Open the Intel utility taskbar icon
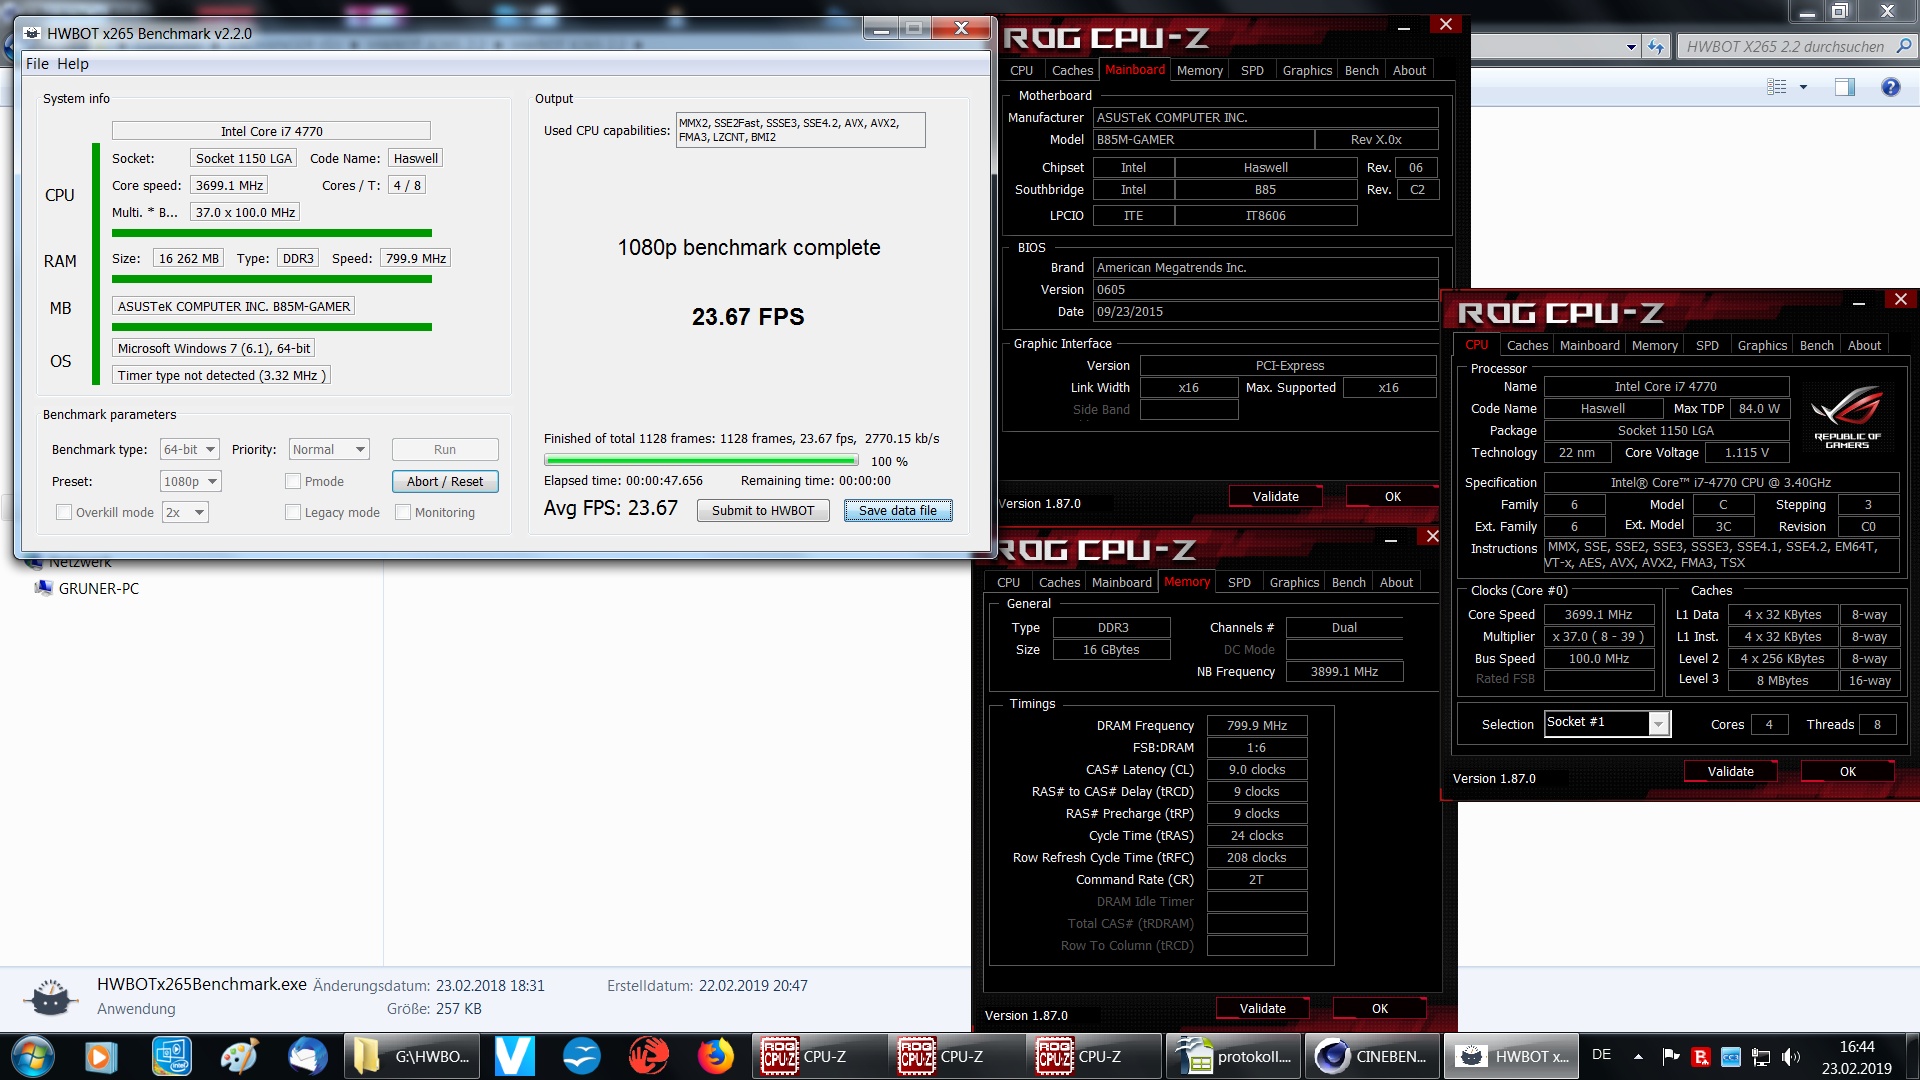1920x1080 pixels. click(x=171, y=1056)
